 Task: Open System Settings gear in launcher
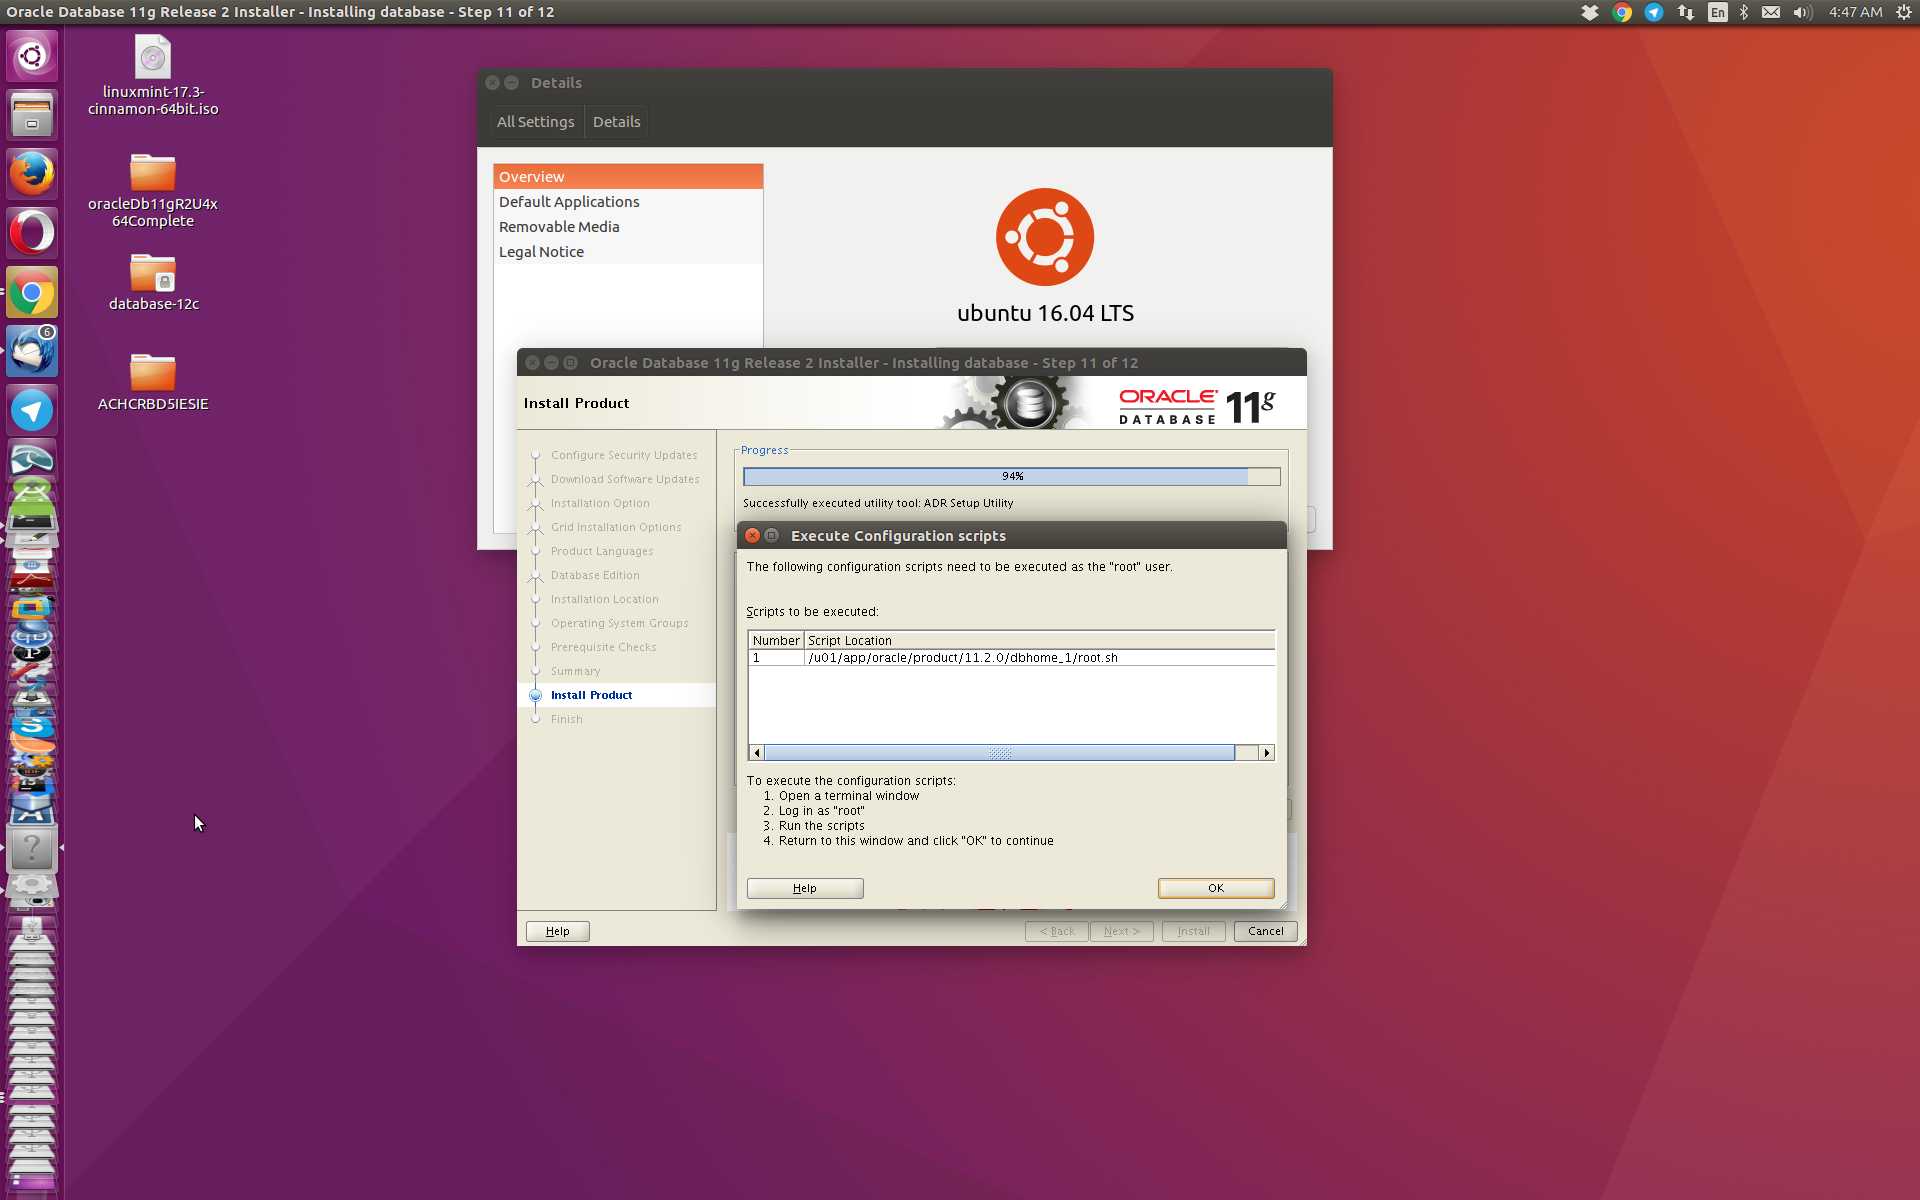click(32, 886)
